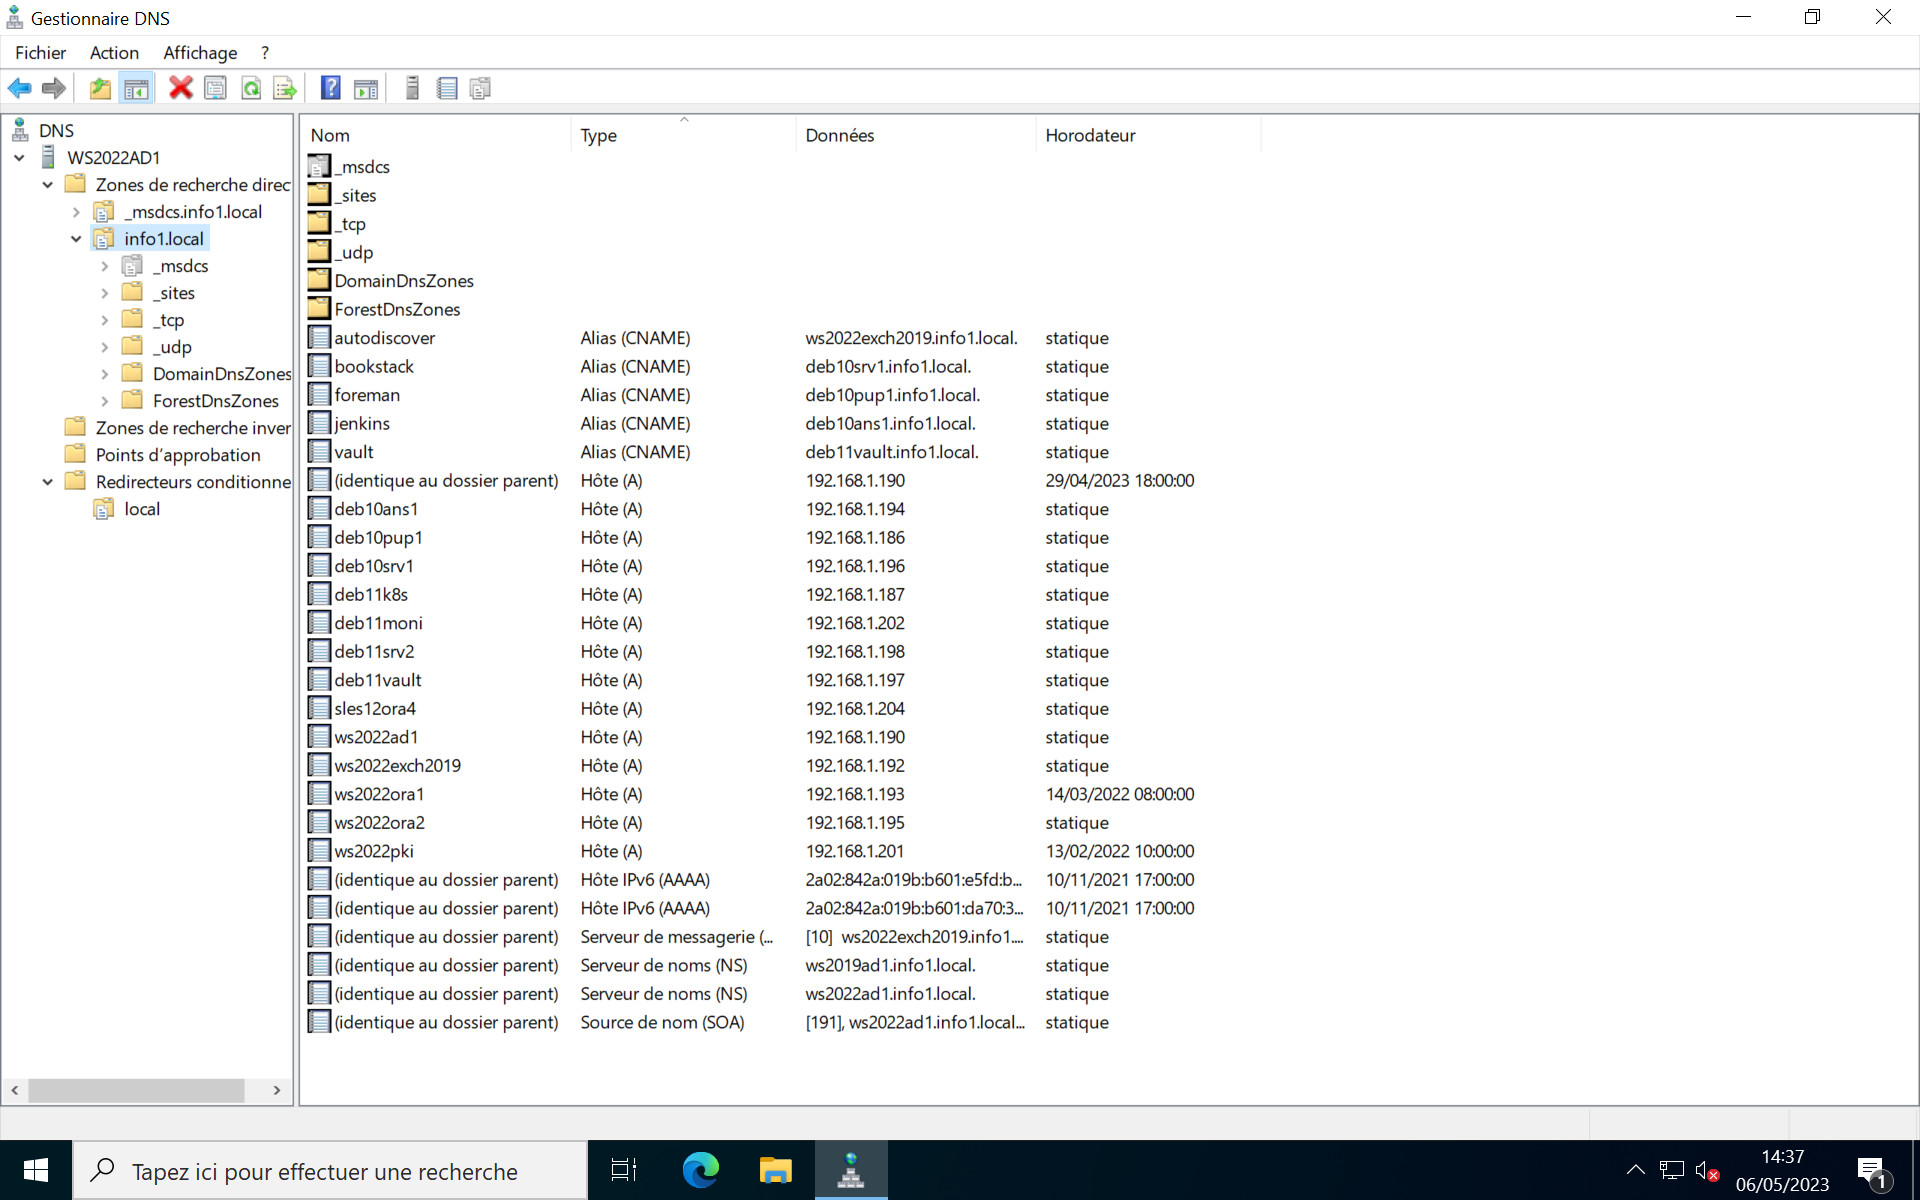1920x1200 pixels.
Task: Open Help with the blue question icon
Action: click(x=330, y=88)
